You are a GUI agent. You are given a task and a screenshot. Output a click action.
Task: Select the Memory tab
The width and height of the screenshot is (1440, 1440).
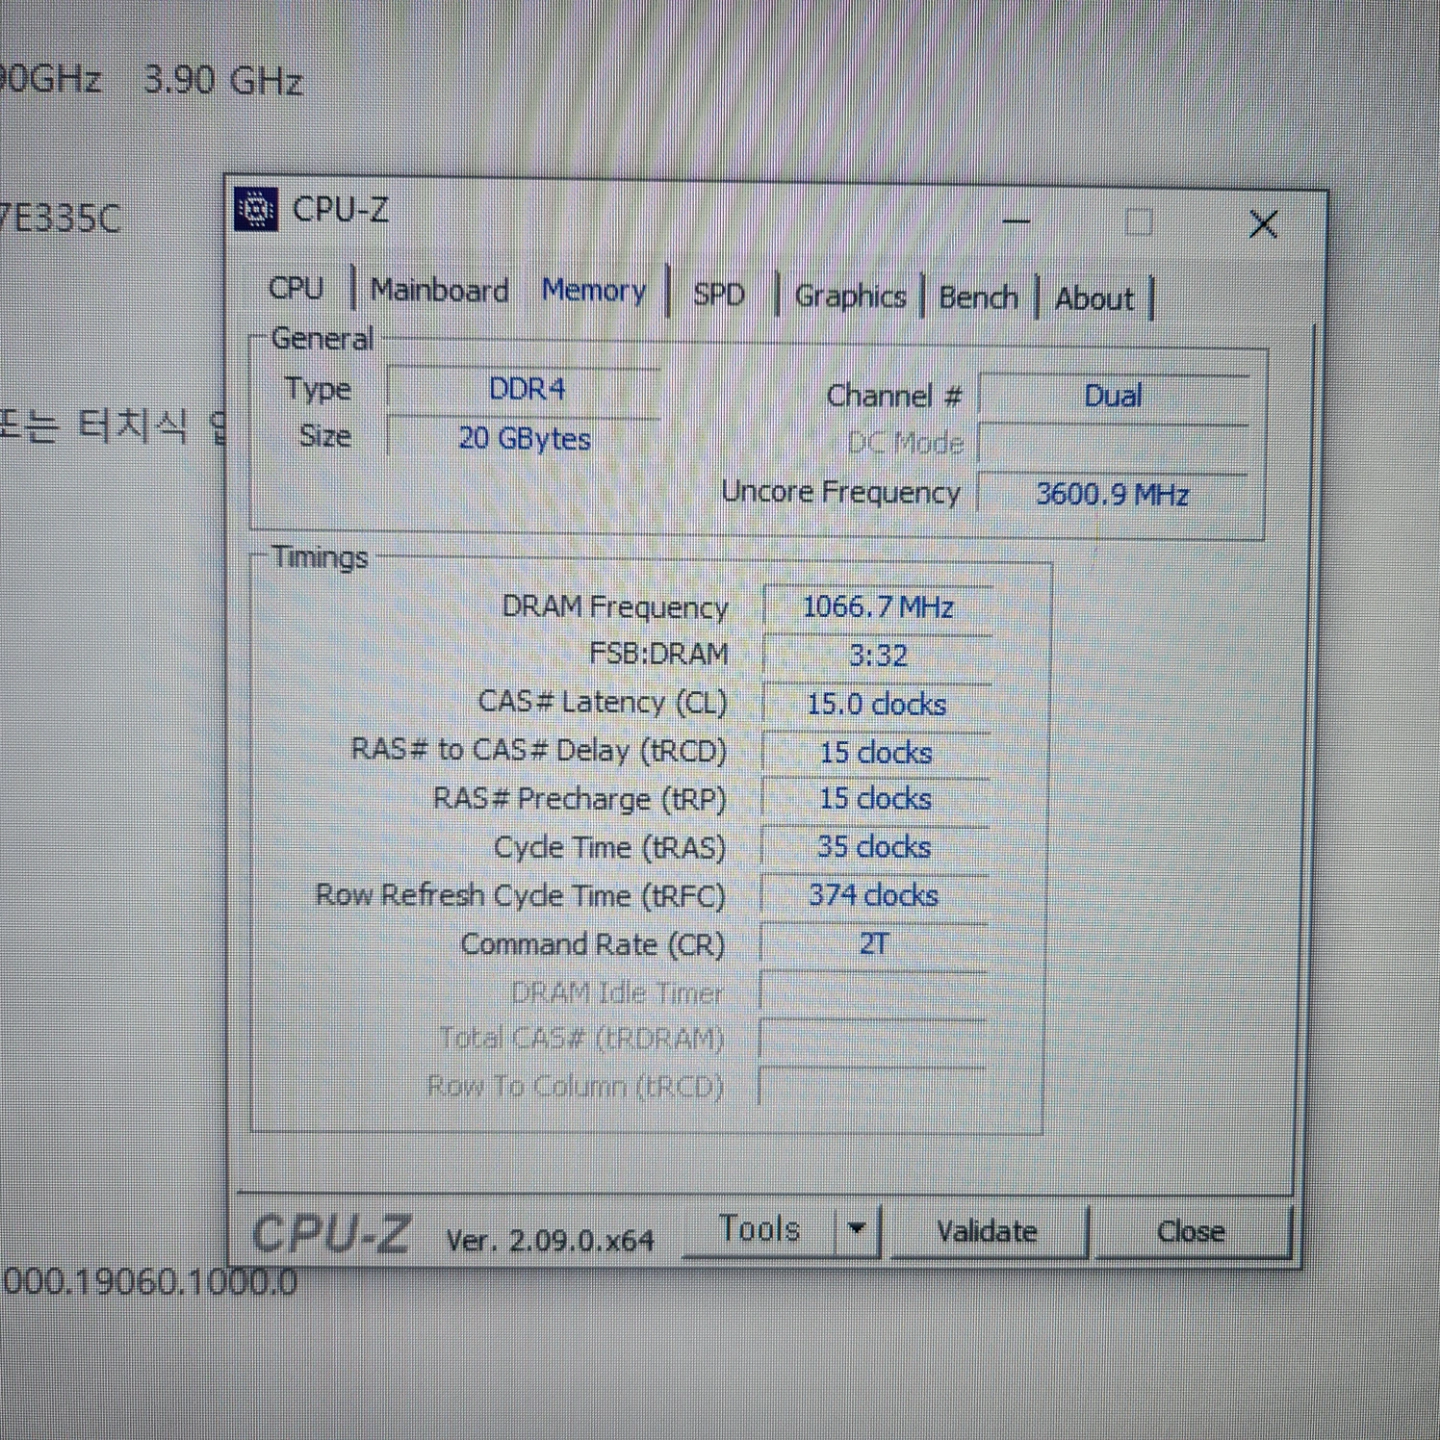point(594,290)
